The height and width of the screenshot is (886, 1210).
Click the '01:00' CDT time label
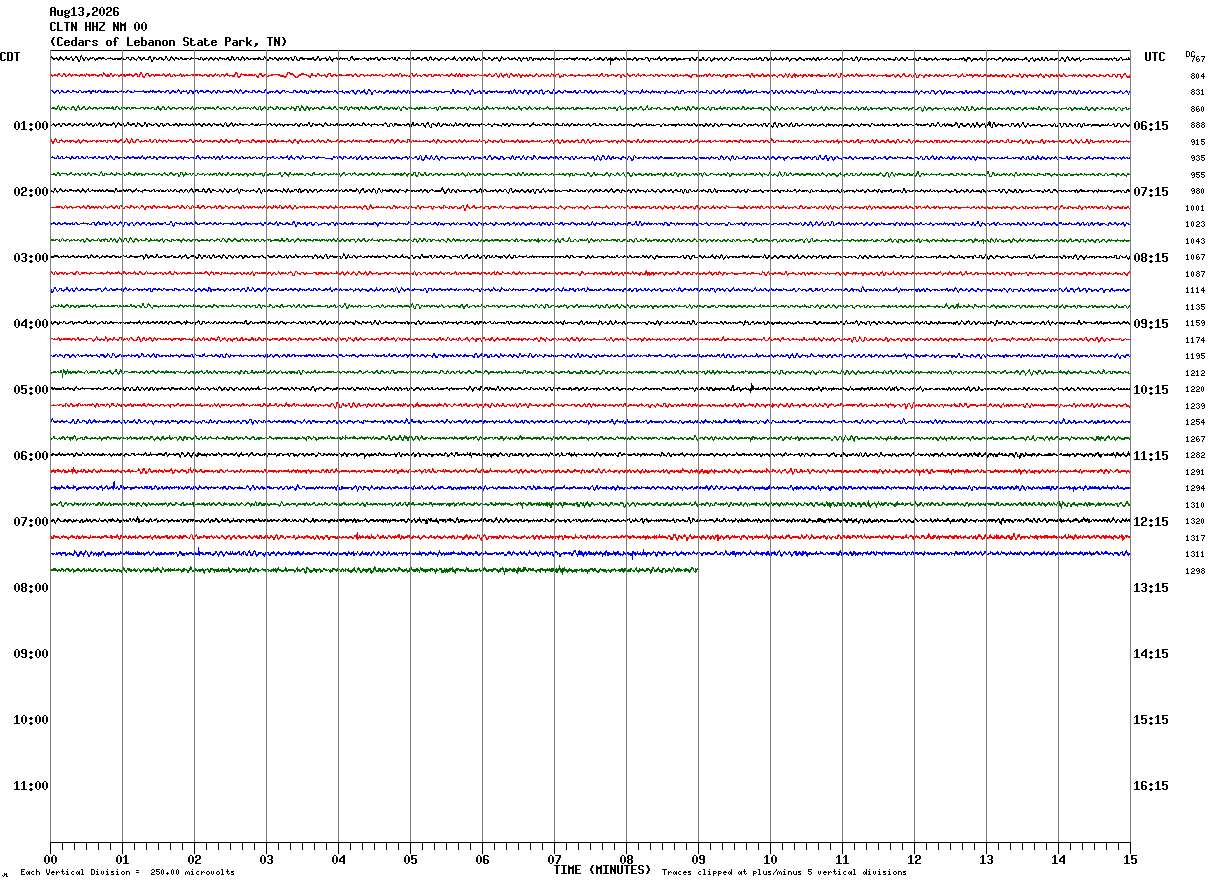31,126
